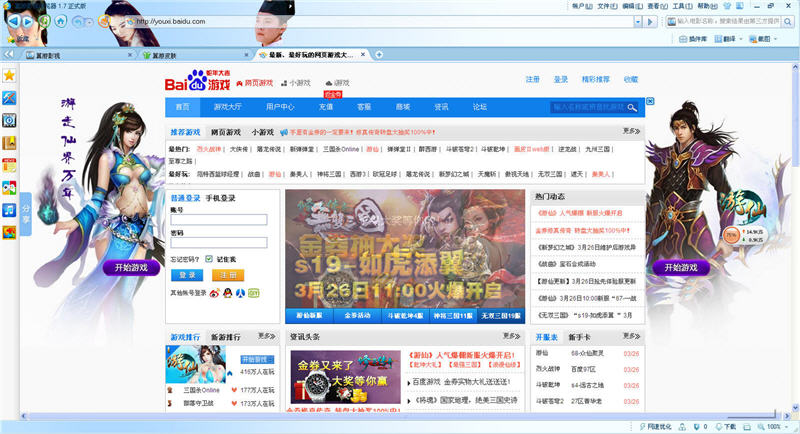Screen dimensions: 800x434
Task: Open the 帮助 menu
Action: click(707, 6)
